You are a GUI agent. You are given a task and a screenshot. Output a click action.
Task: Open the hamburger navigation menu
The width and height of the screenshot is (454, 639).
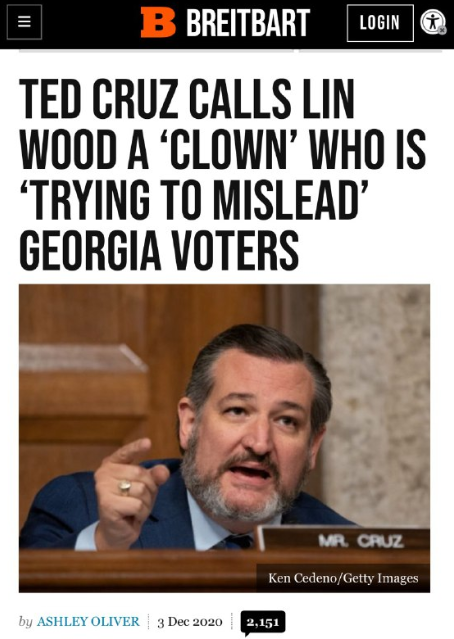(x=24, y=22)
